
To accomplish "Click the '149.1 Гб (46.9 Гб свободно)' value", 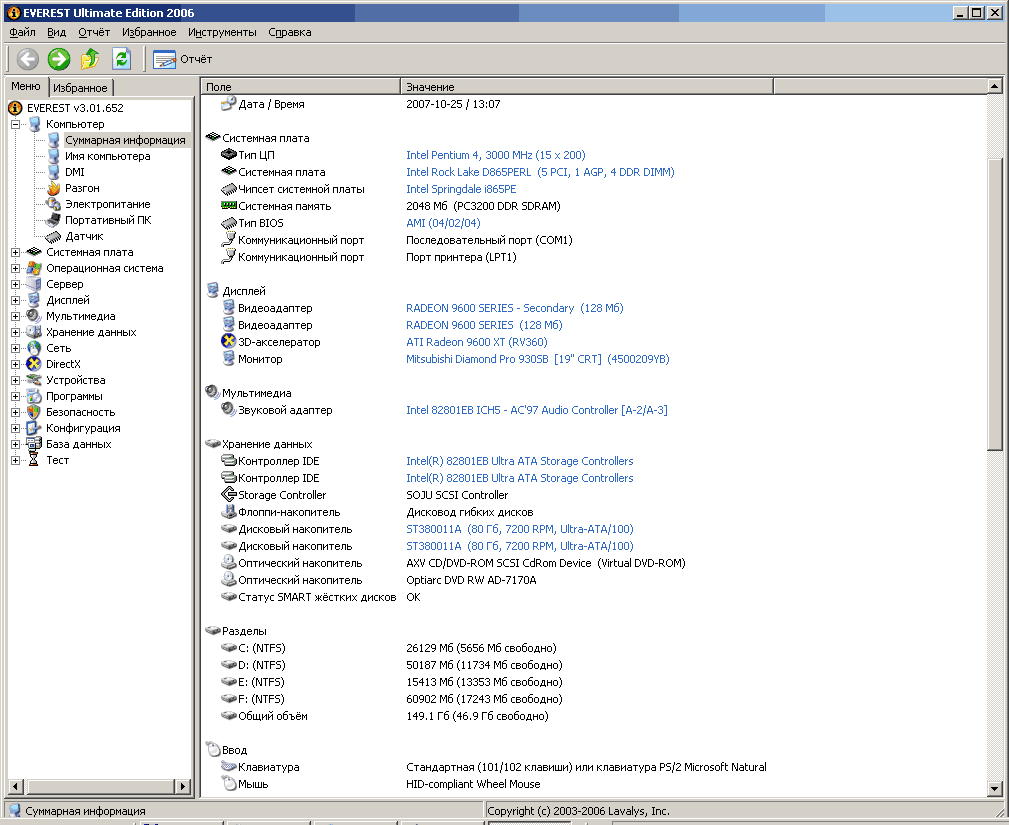I will coord(477,716).
